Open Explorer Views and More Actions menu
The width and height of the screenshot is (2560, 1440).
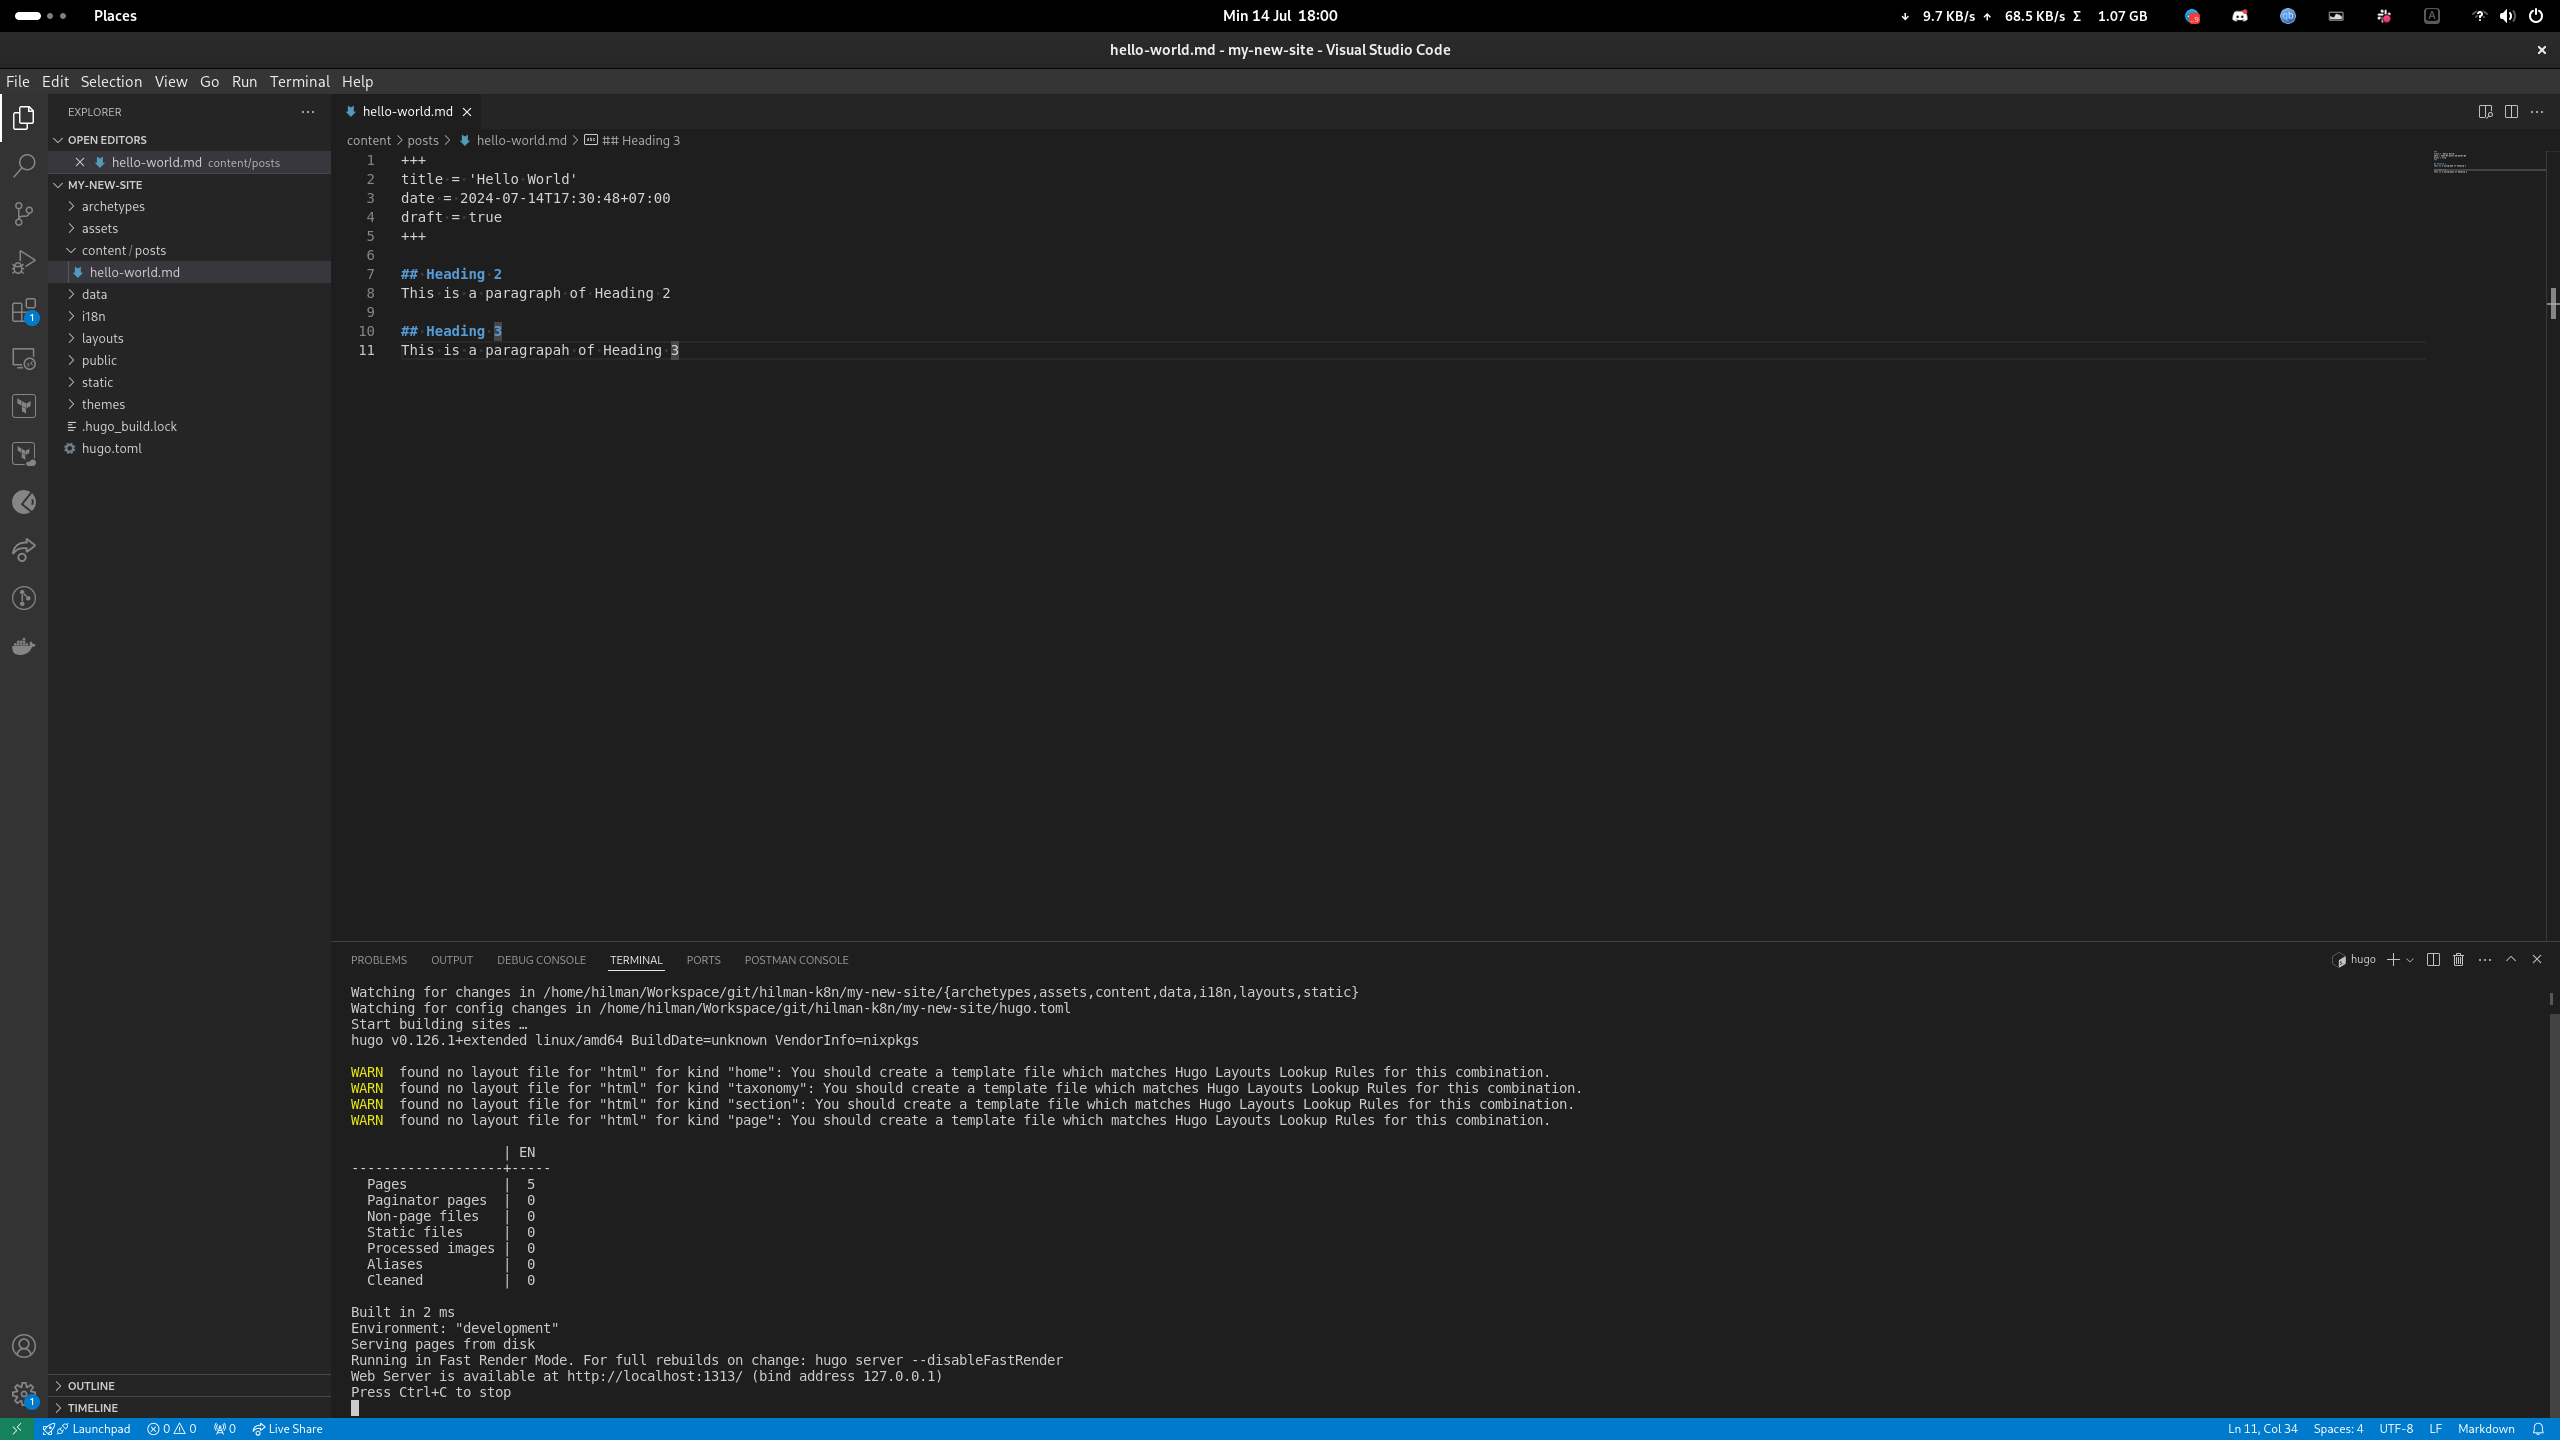pyautogui.click(x=308, y=112)
